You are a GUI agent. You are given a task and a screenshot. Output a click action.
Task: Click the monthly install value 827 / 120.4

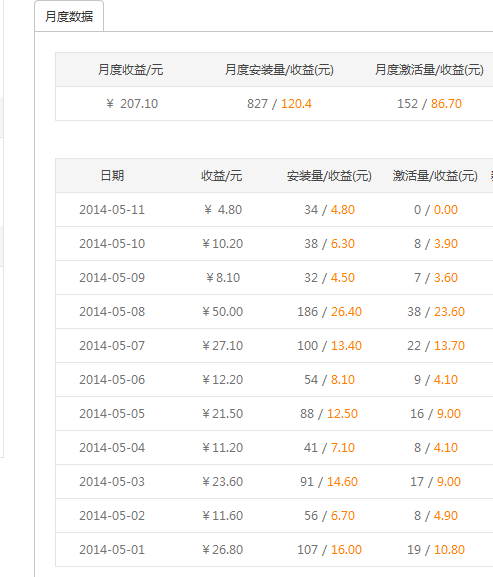[279, 104]
